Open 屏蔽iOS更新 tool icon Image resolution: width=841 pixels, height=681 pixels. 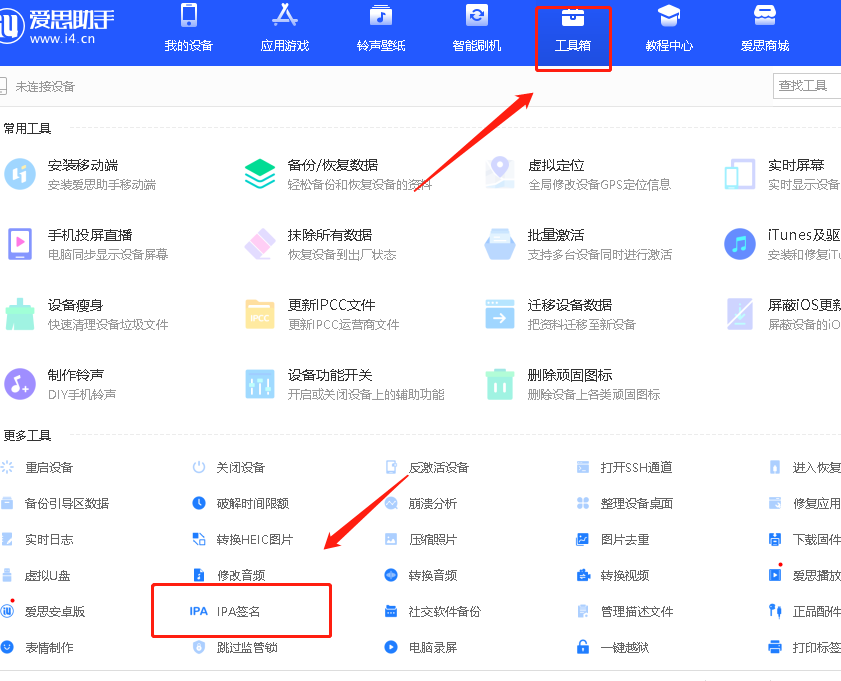[x=740, y=314]
